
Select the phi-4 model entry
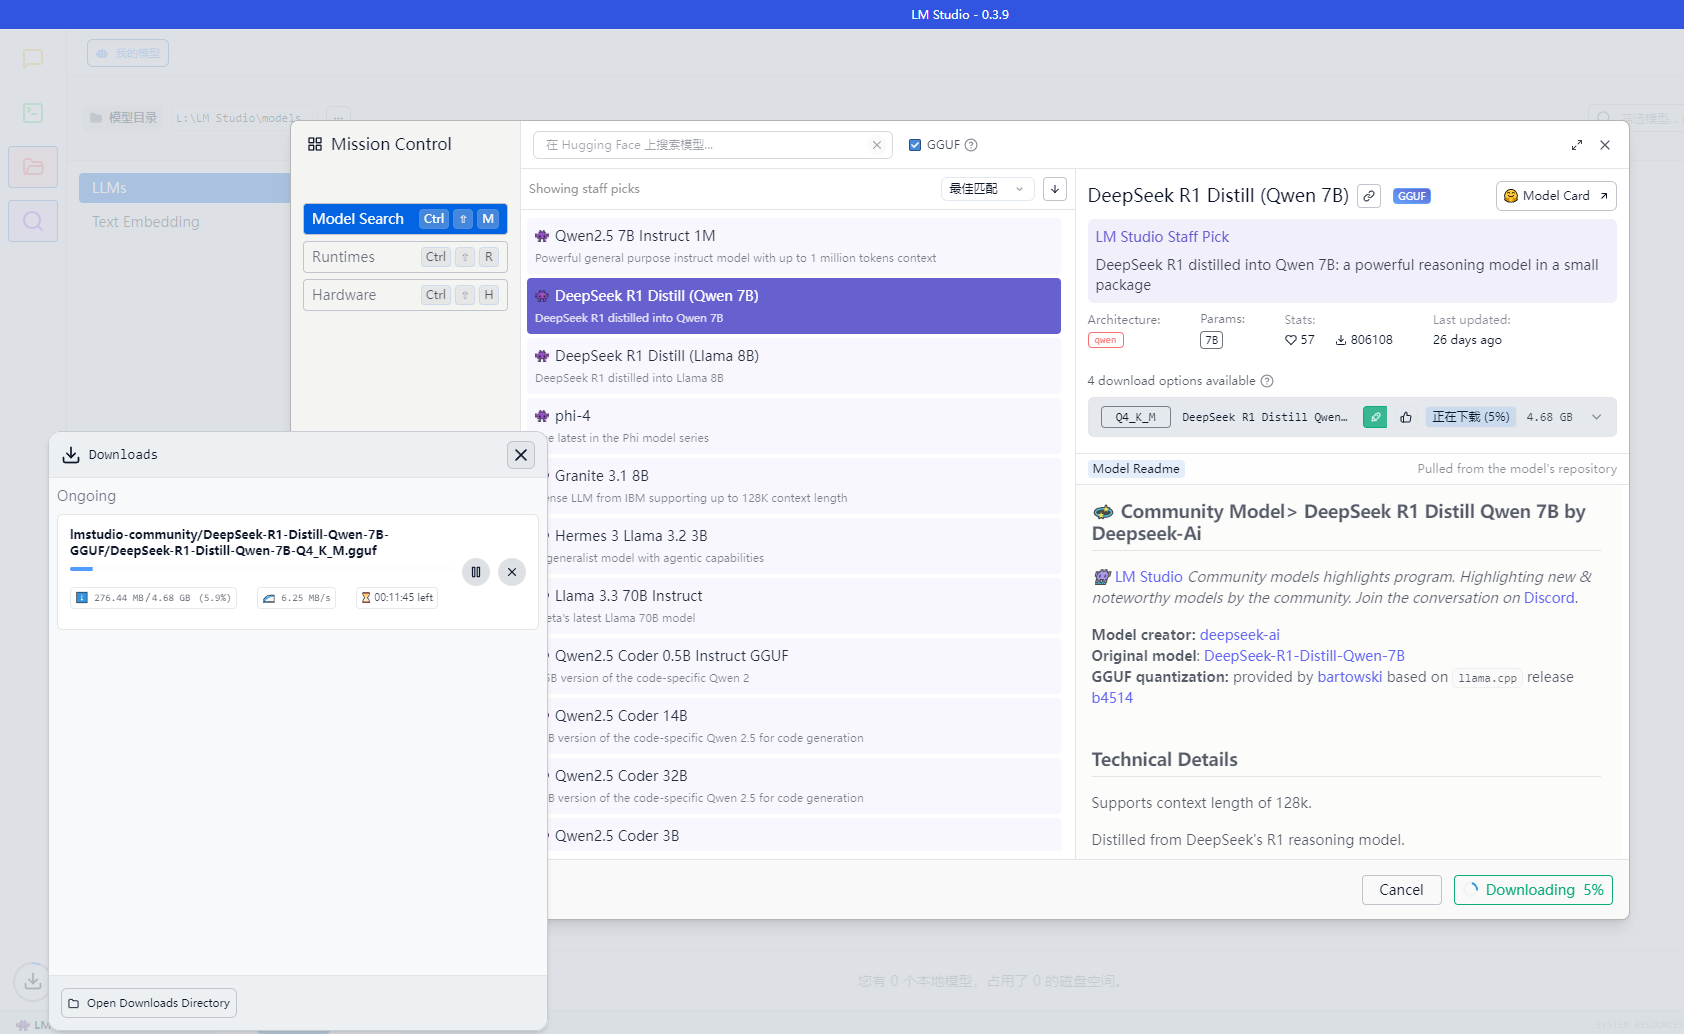coord(794,426)
